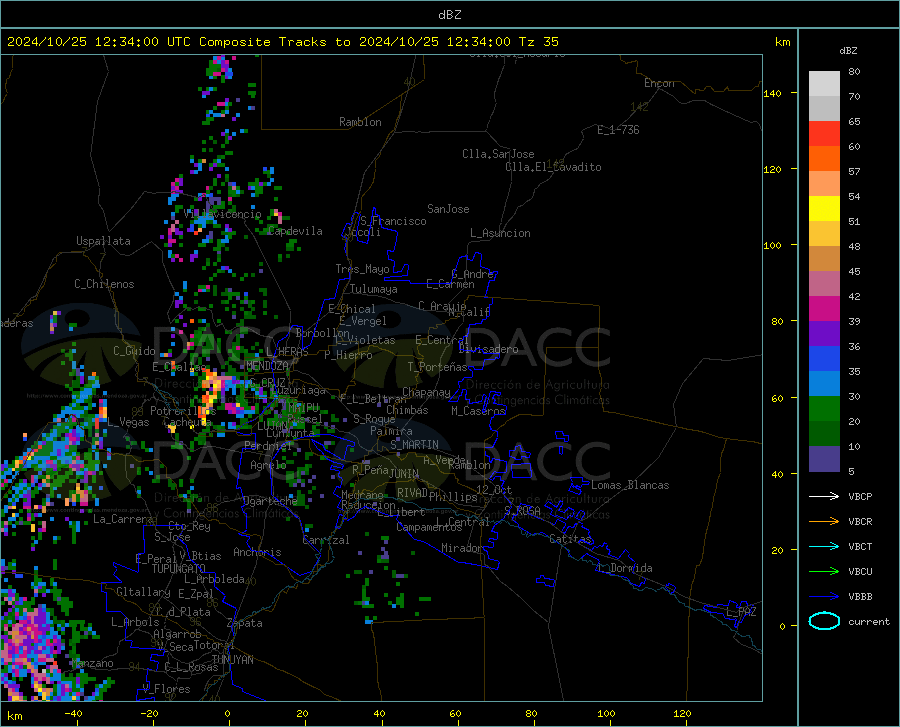Click the L_Asuncion label on map
Viewport: 900px width, 727px height.
tap(500, 233)
